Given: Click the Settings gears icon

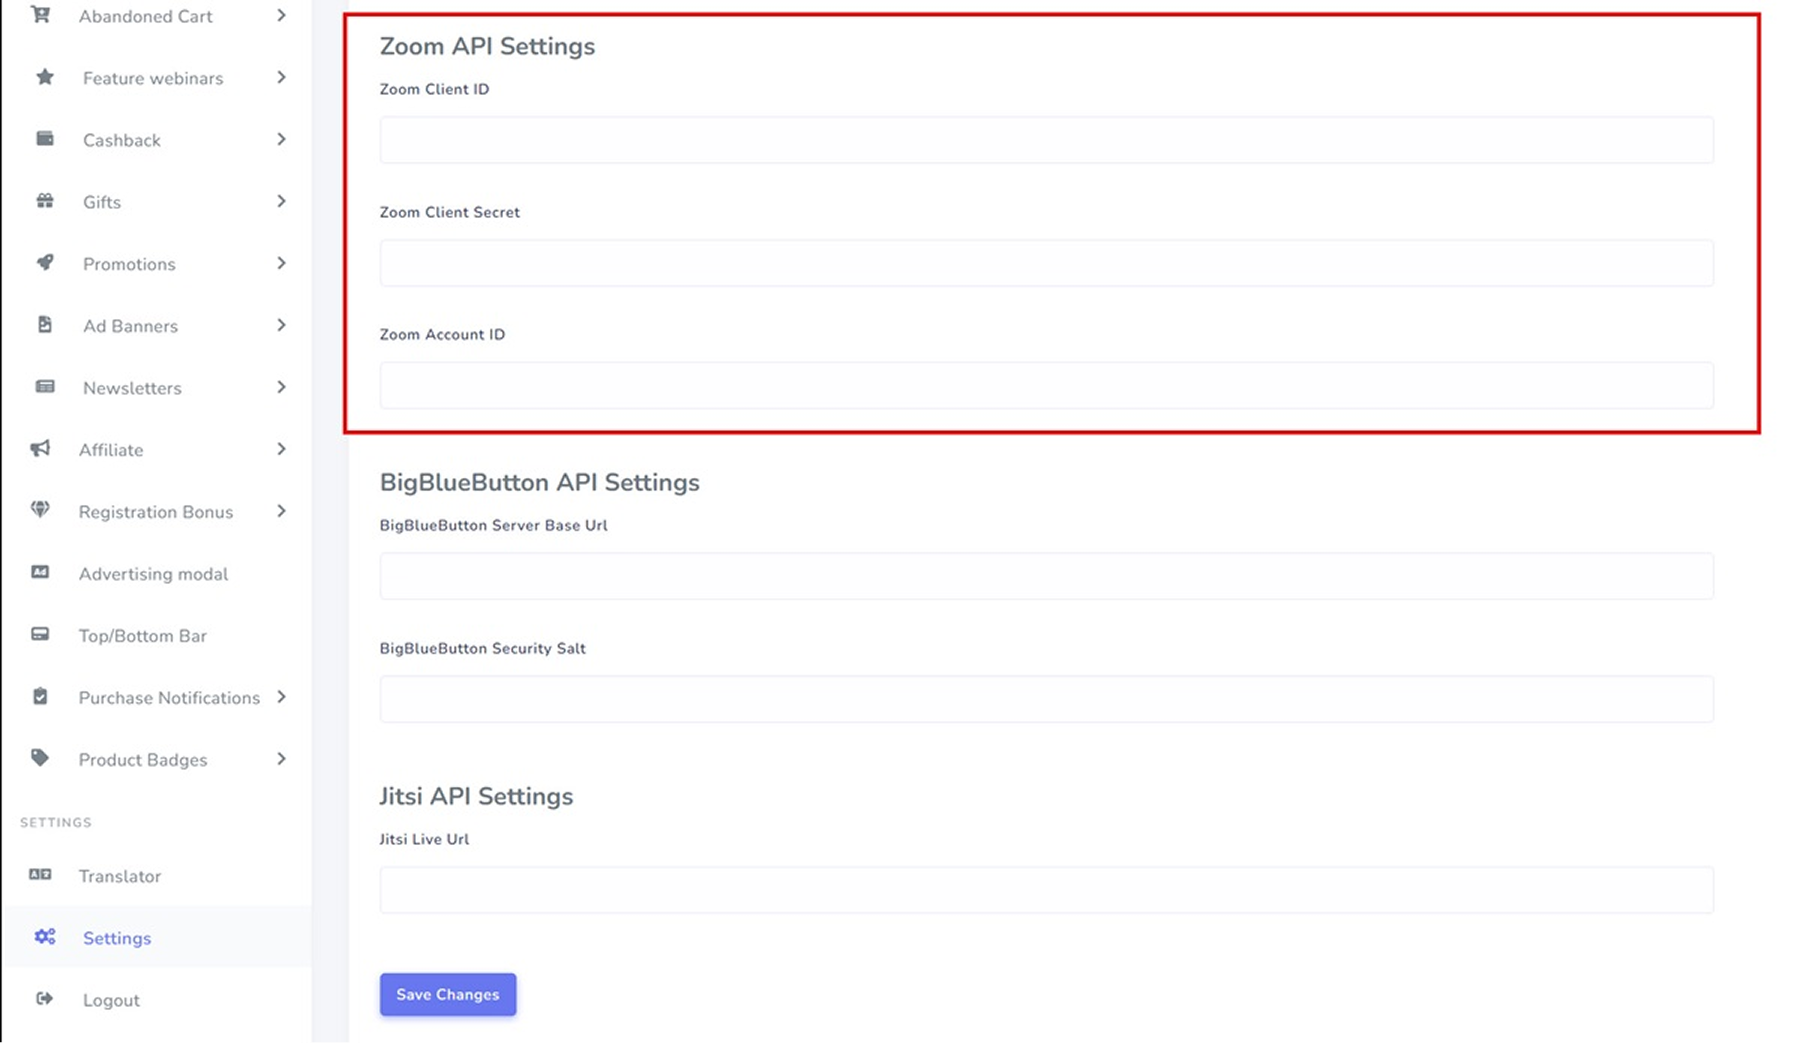Looking at the screenshot, I should click(x=45, y=937).
